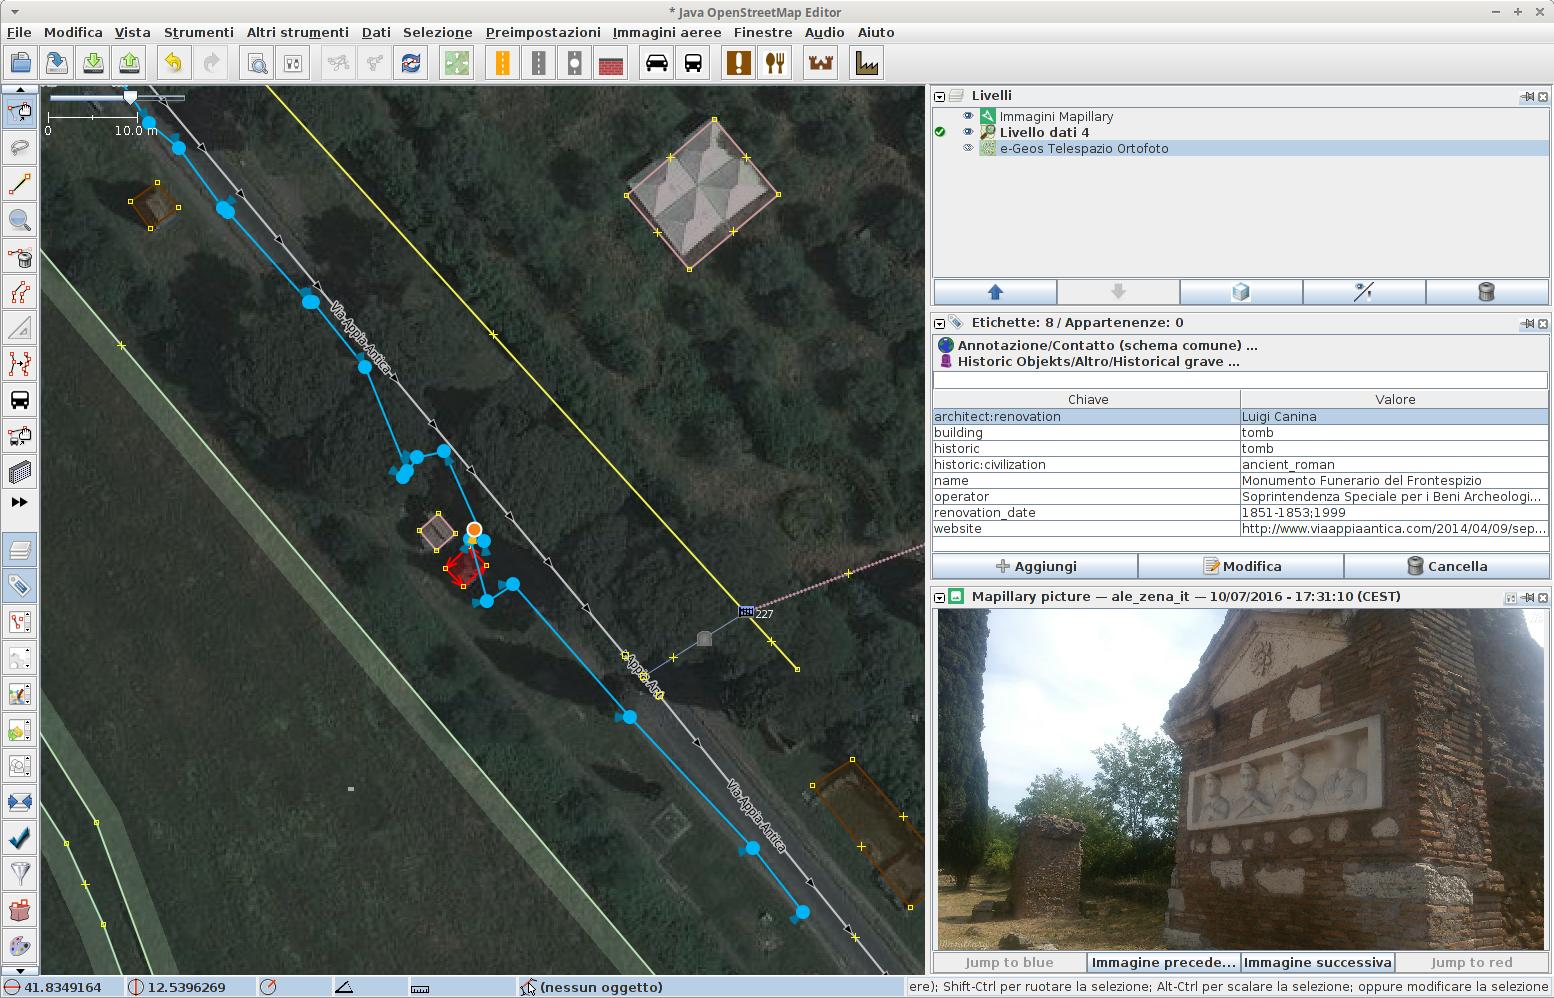Click the fork and spoon preset icon

click(x=775, y=63)
